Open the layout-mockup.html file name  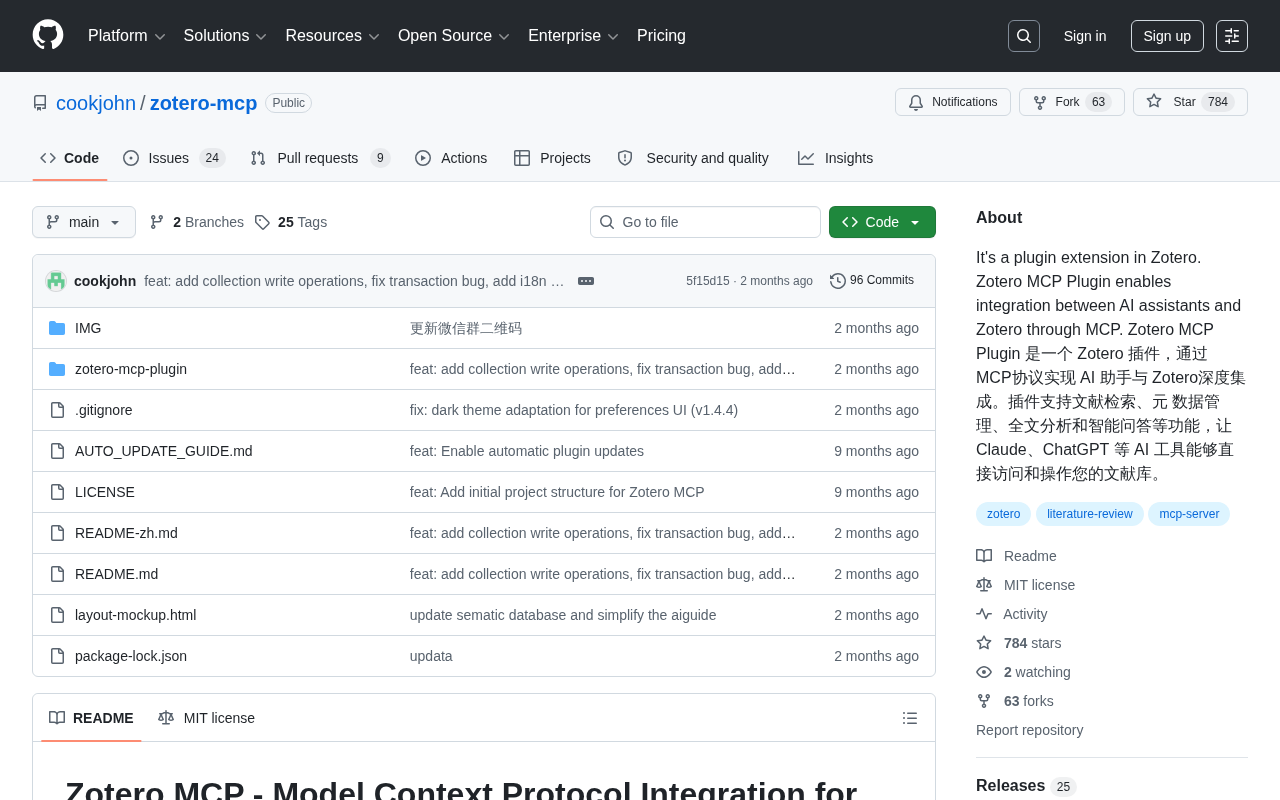click(136, 615)
